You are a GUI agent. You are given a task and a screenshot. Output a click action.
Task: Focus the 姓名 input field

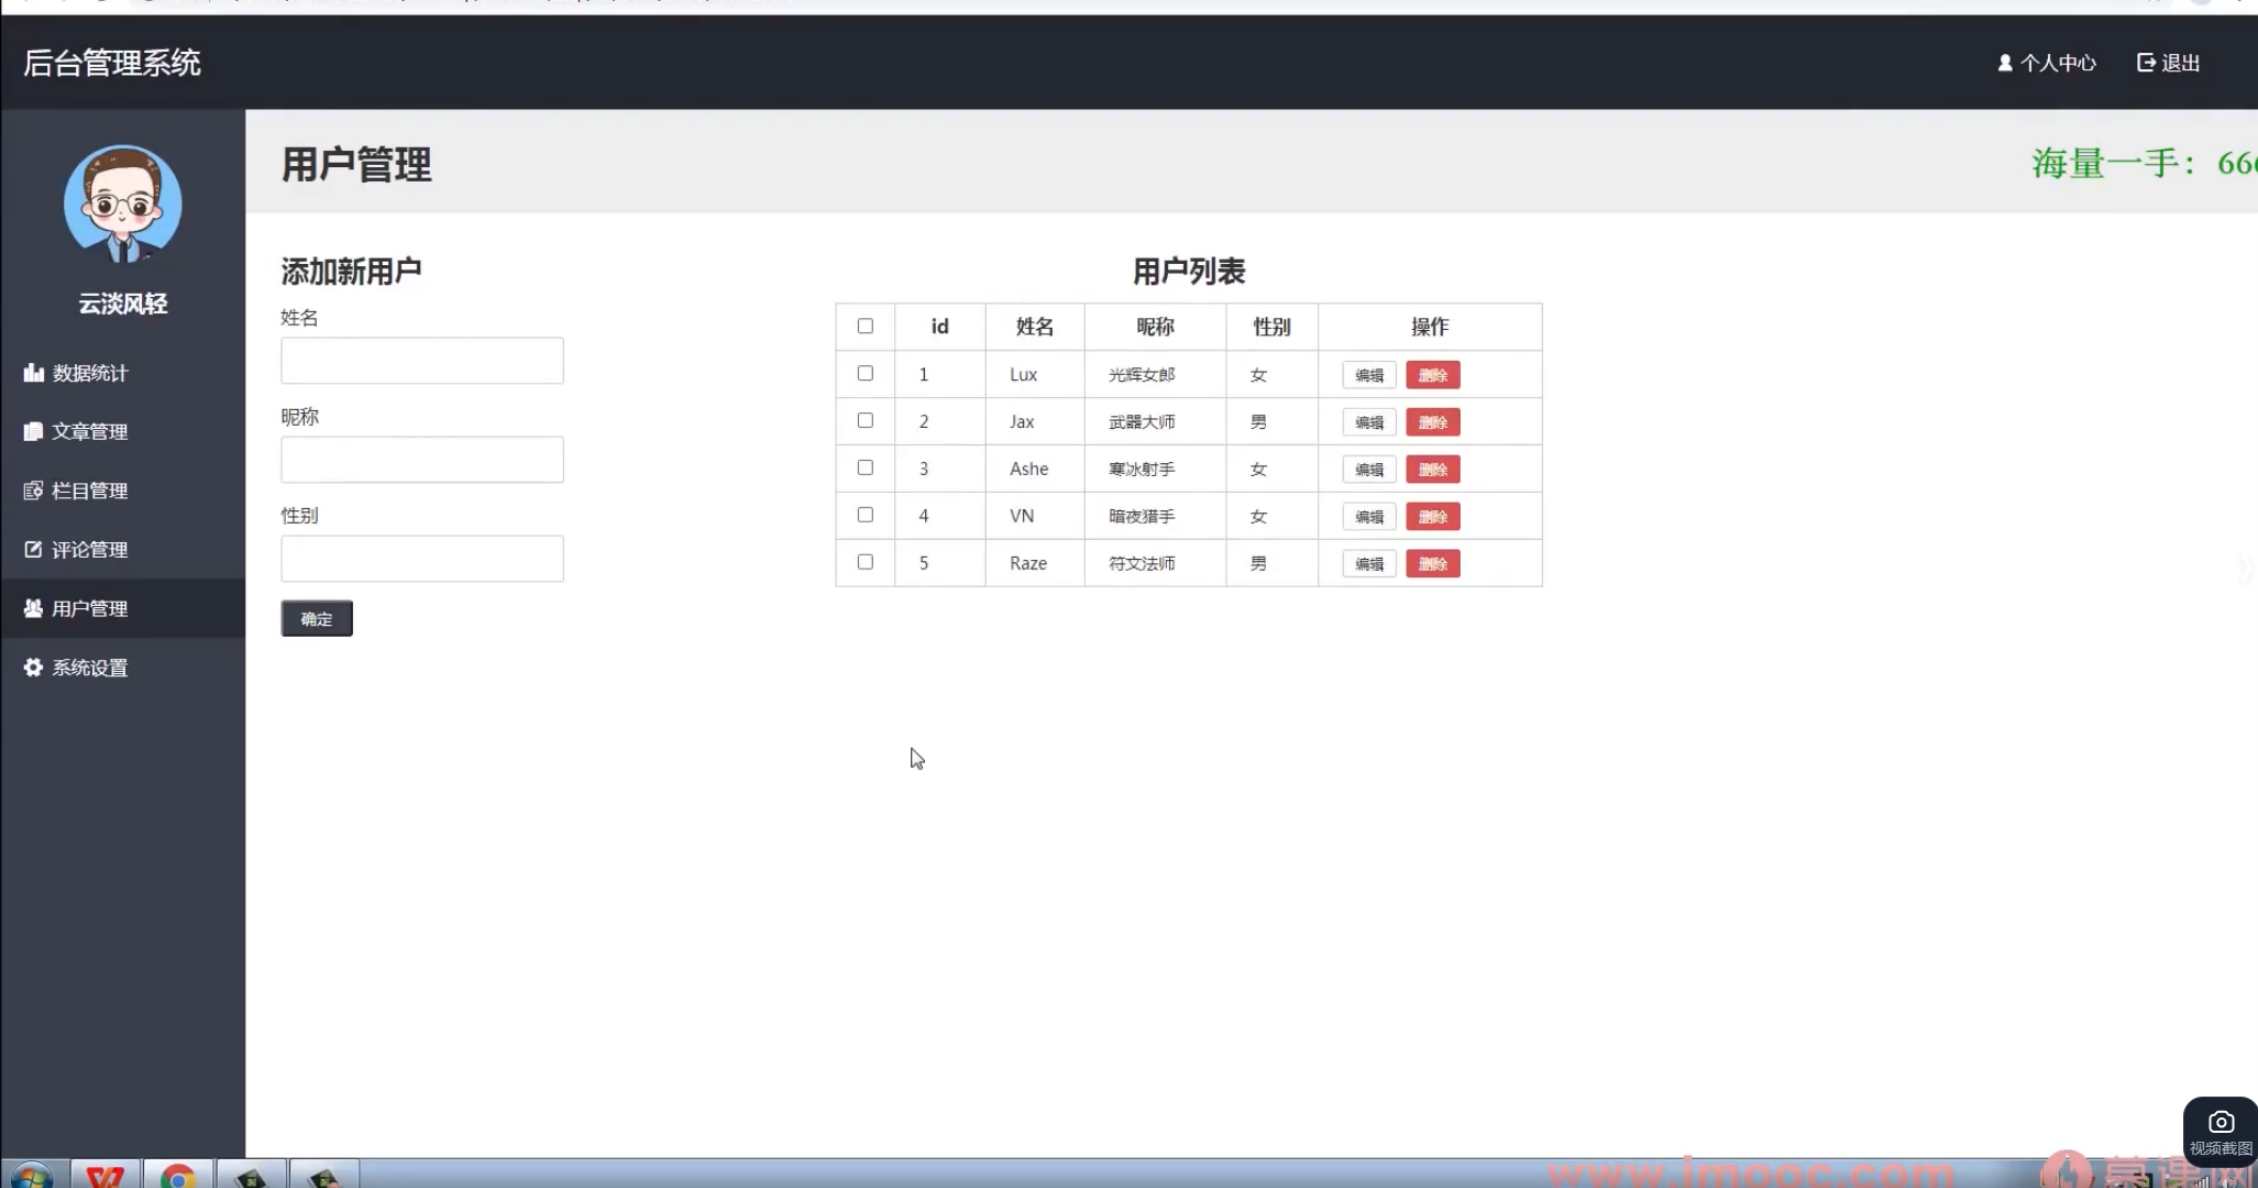tap(422, 360)
